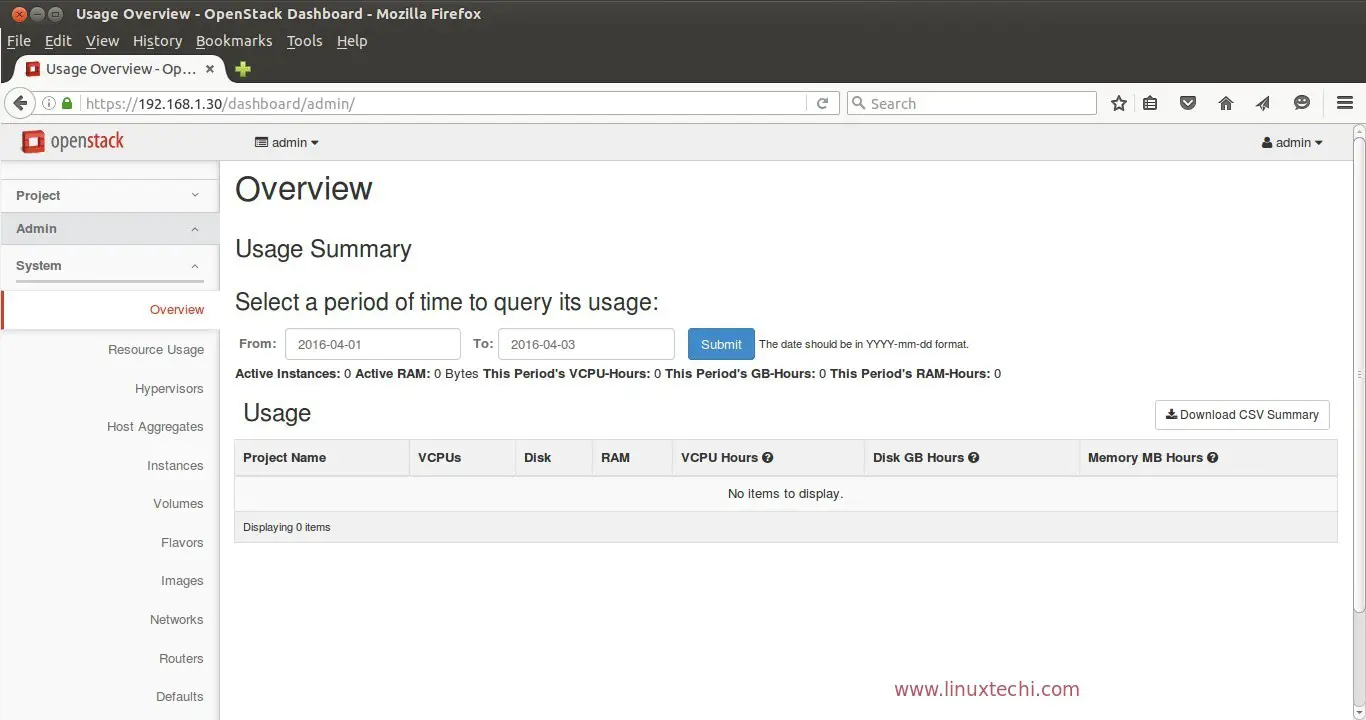Viewport: 1366px width, 720px height.
Task: Open the bookmarks list icon
Action: click(1150, 103)
